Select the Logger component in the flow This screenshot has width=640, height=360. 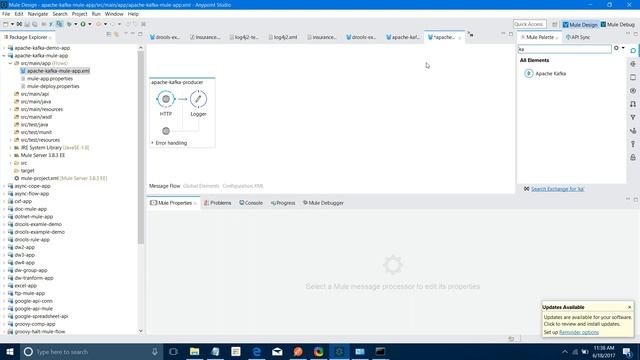click(198, 99)
